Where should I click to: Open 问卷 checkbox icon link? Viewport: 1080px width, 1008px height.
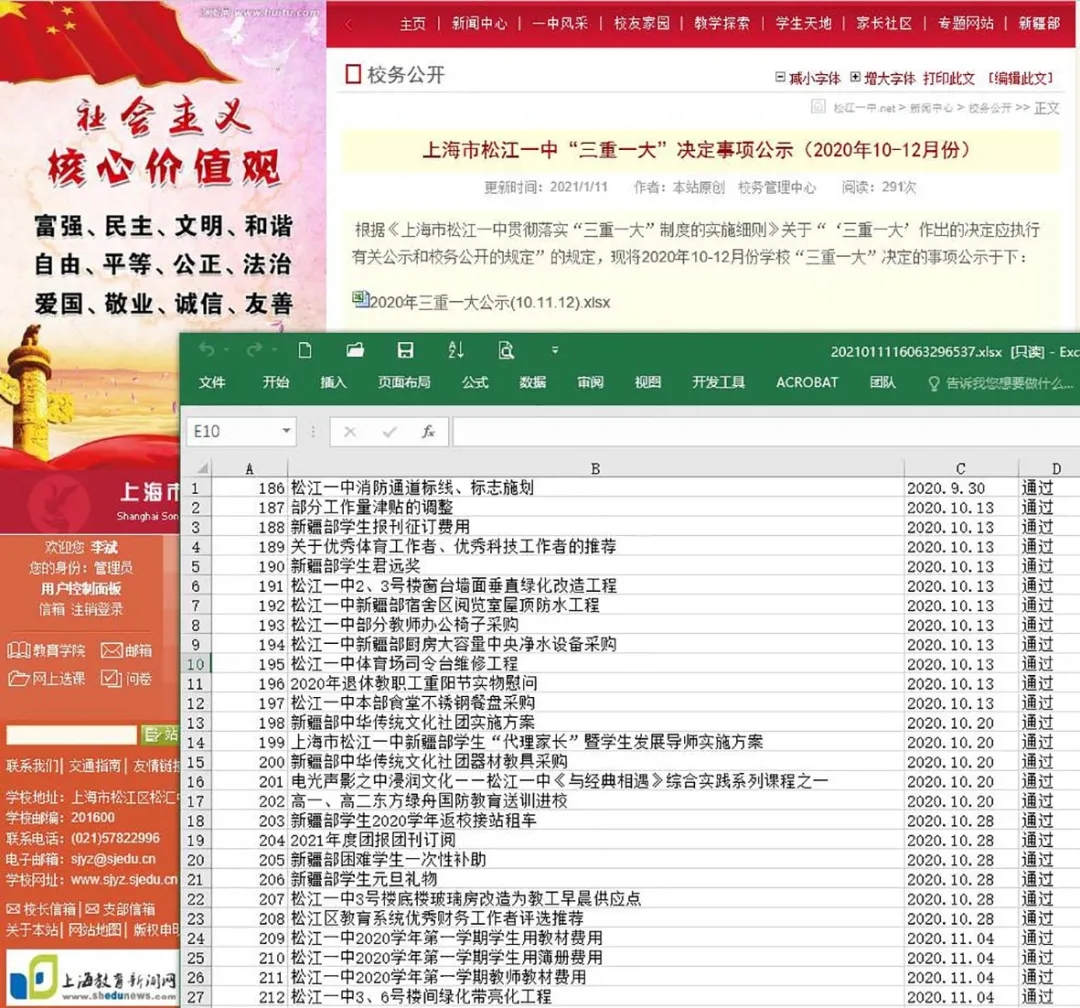click(x=127, y=679)
